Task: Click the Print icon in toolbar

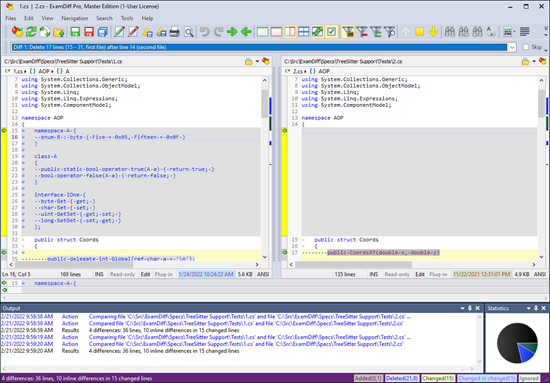Action: [175, 32]
